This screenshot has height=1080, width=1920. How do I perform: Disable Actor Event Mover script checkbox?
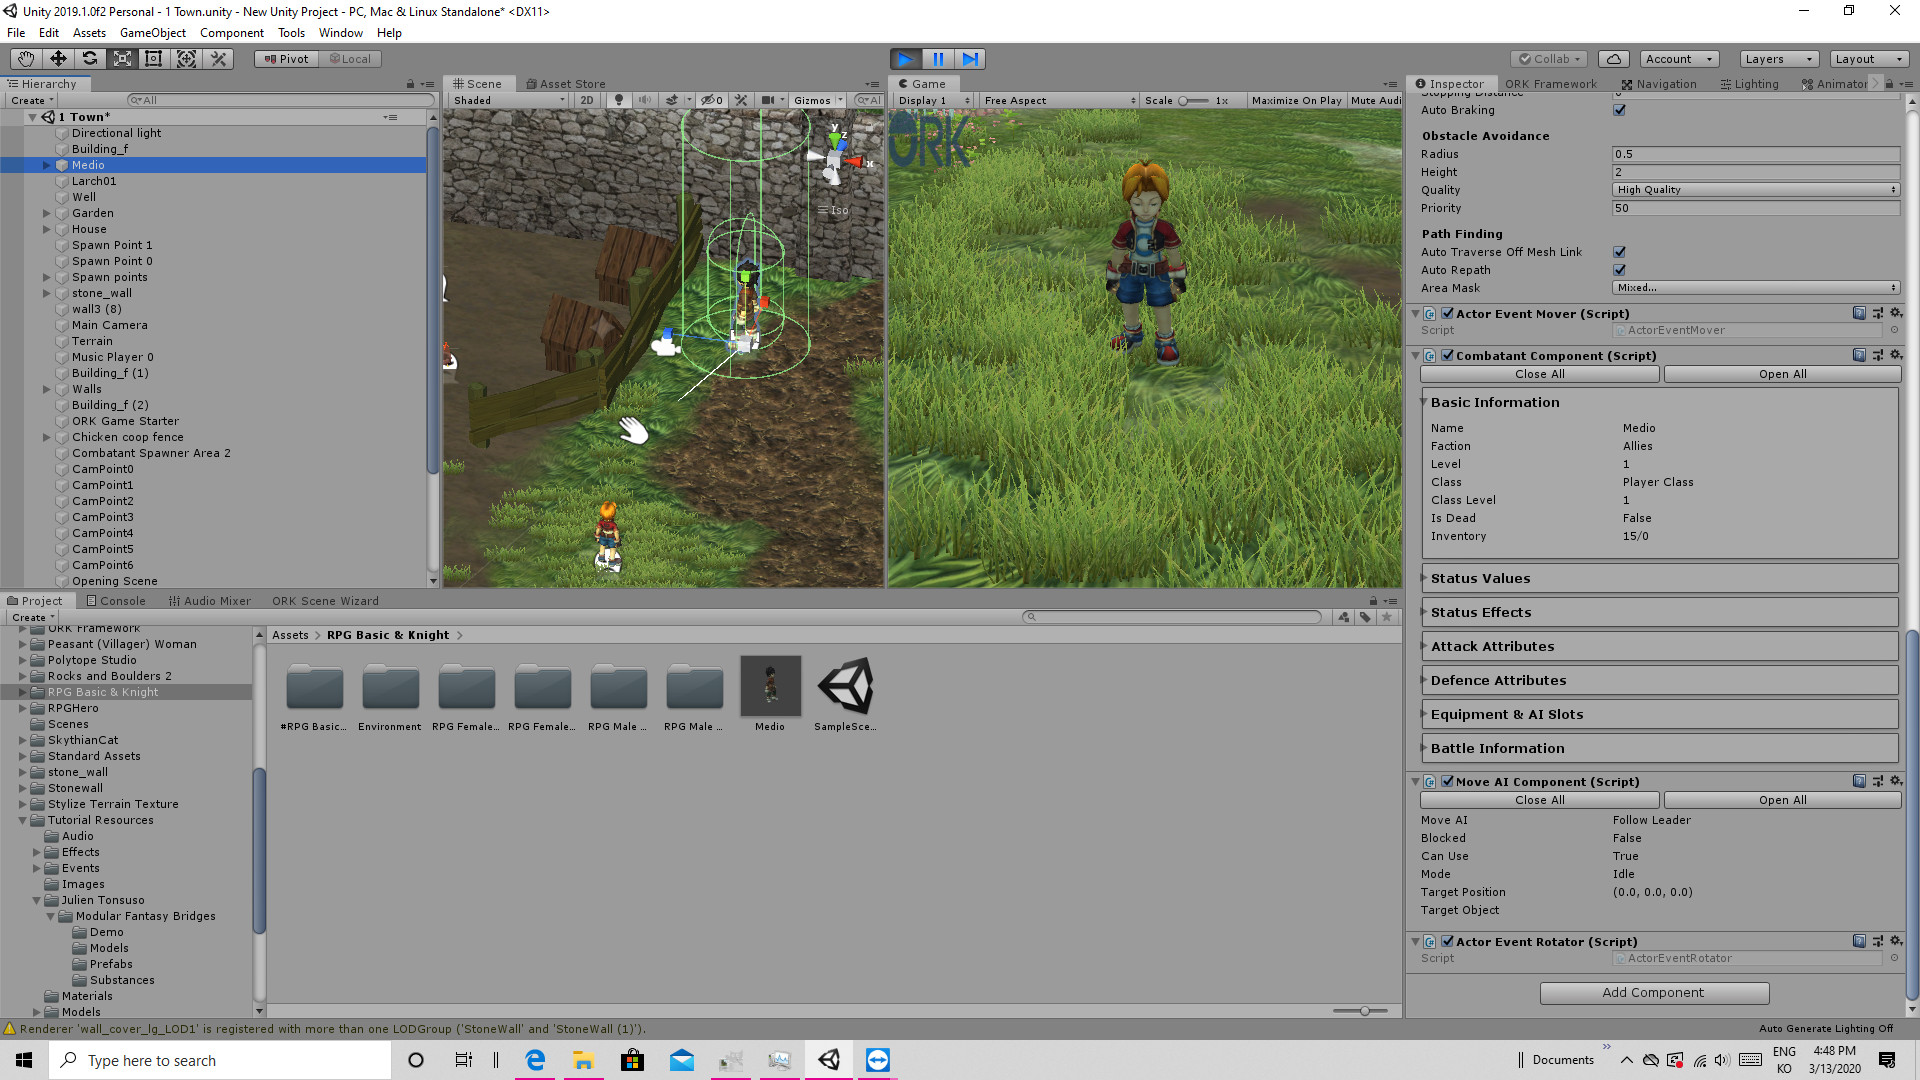point(1447,313)
